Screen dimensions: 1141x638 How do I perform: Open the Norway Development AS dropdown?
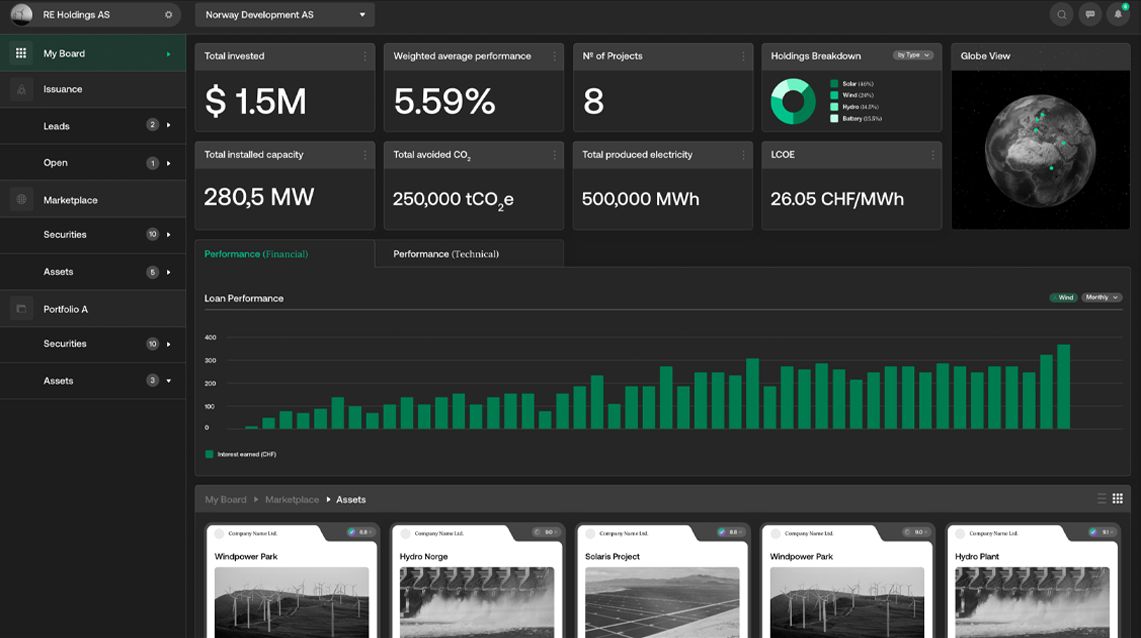click(x=284, y=15)
